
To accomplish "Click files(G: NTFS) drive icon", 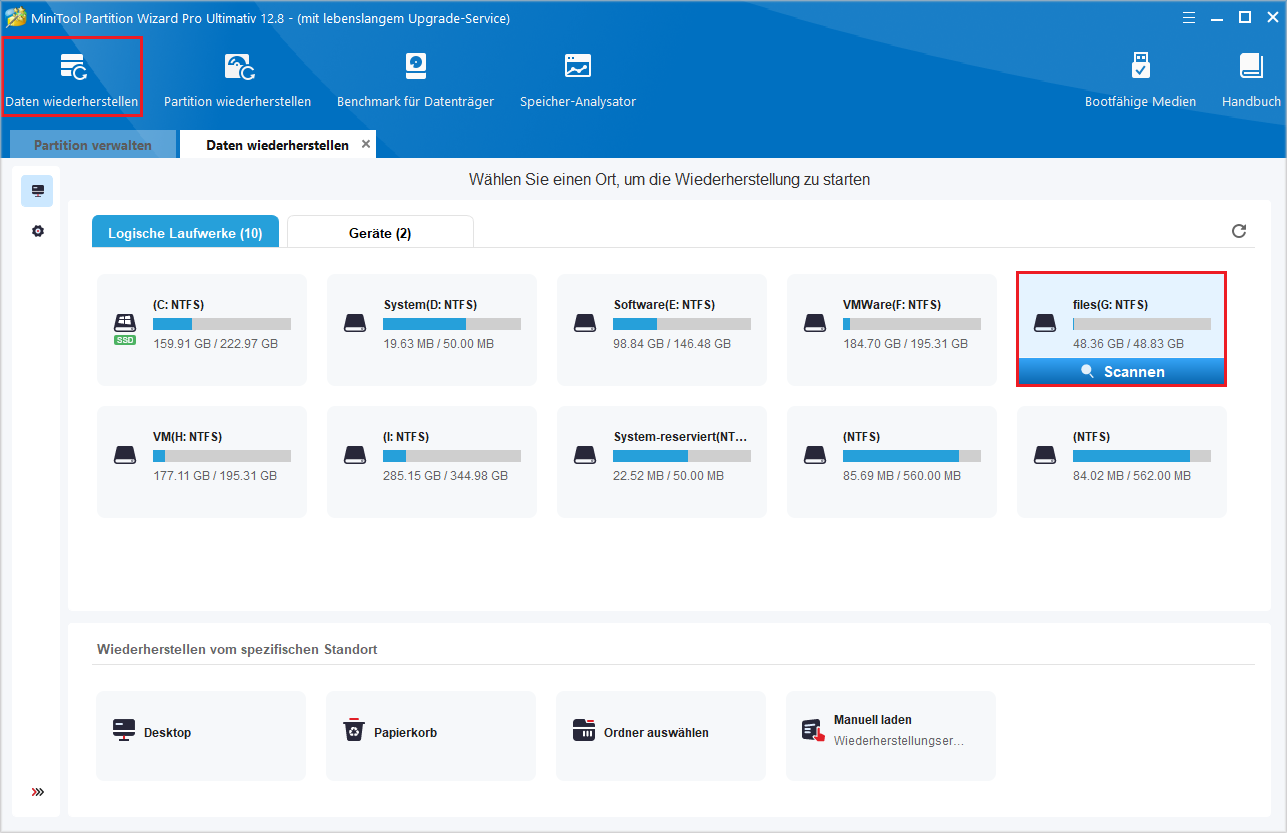I will coord(1045,323).
